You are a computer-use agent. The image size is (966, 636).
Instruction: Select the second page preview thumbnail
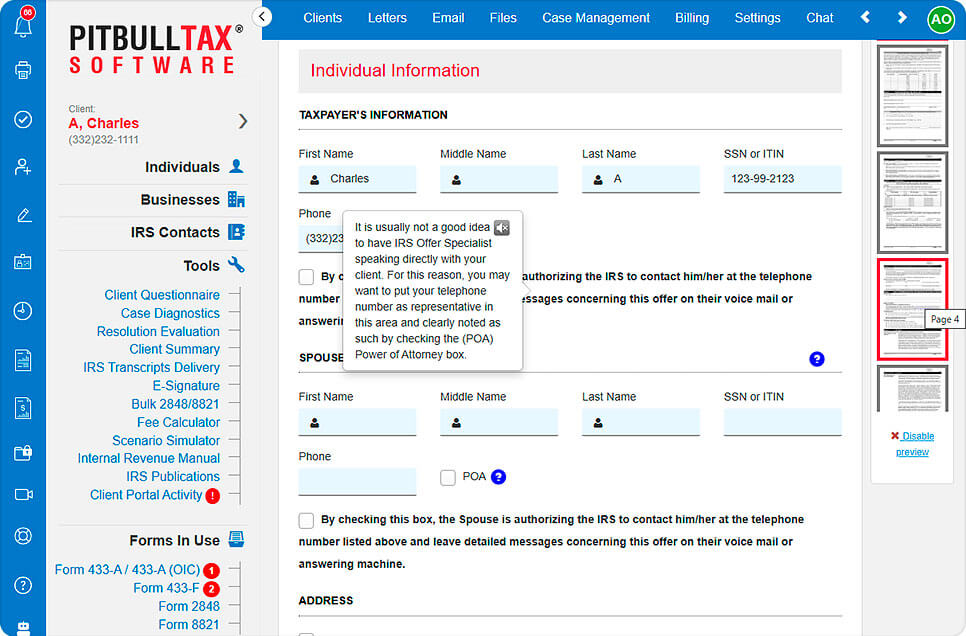click(912, 202)
